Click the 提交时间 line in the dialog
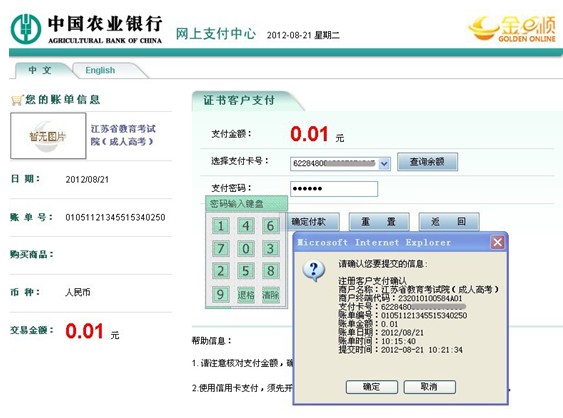The height and width of the screenshot is (418, 563). (400, 350)
